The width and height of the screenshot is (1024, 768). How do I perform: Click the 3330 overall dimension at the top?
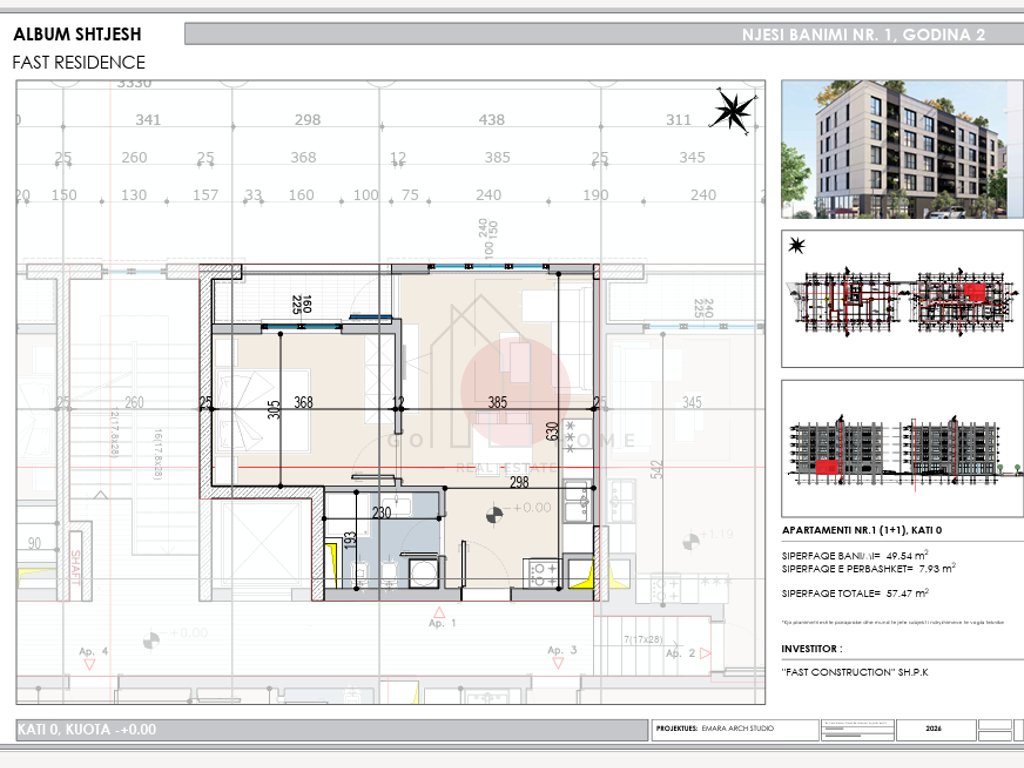(x=135, y=84)
